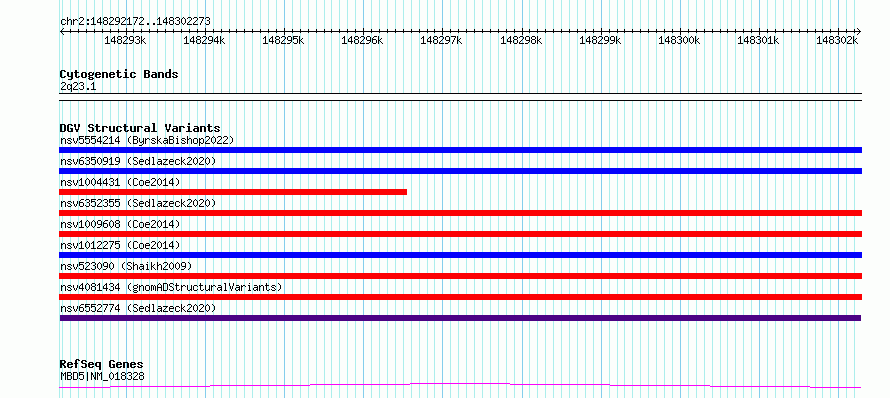
Task: Click the 148298k ruler tick label
Action: coord(521,40)
